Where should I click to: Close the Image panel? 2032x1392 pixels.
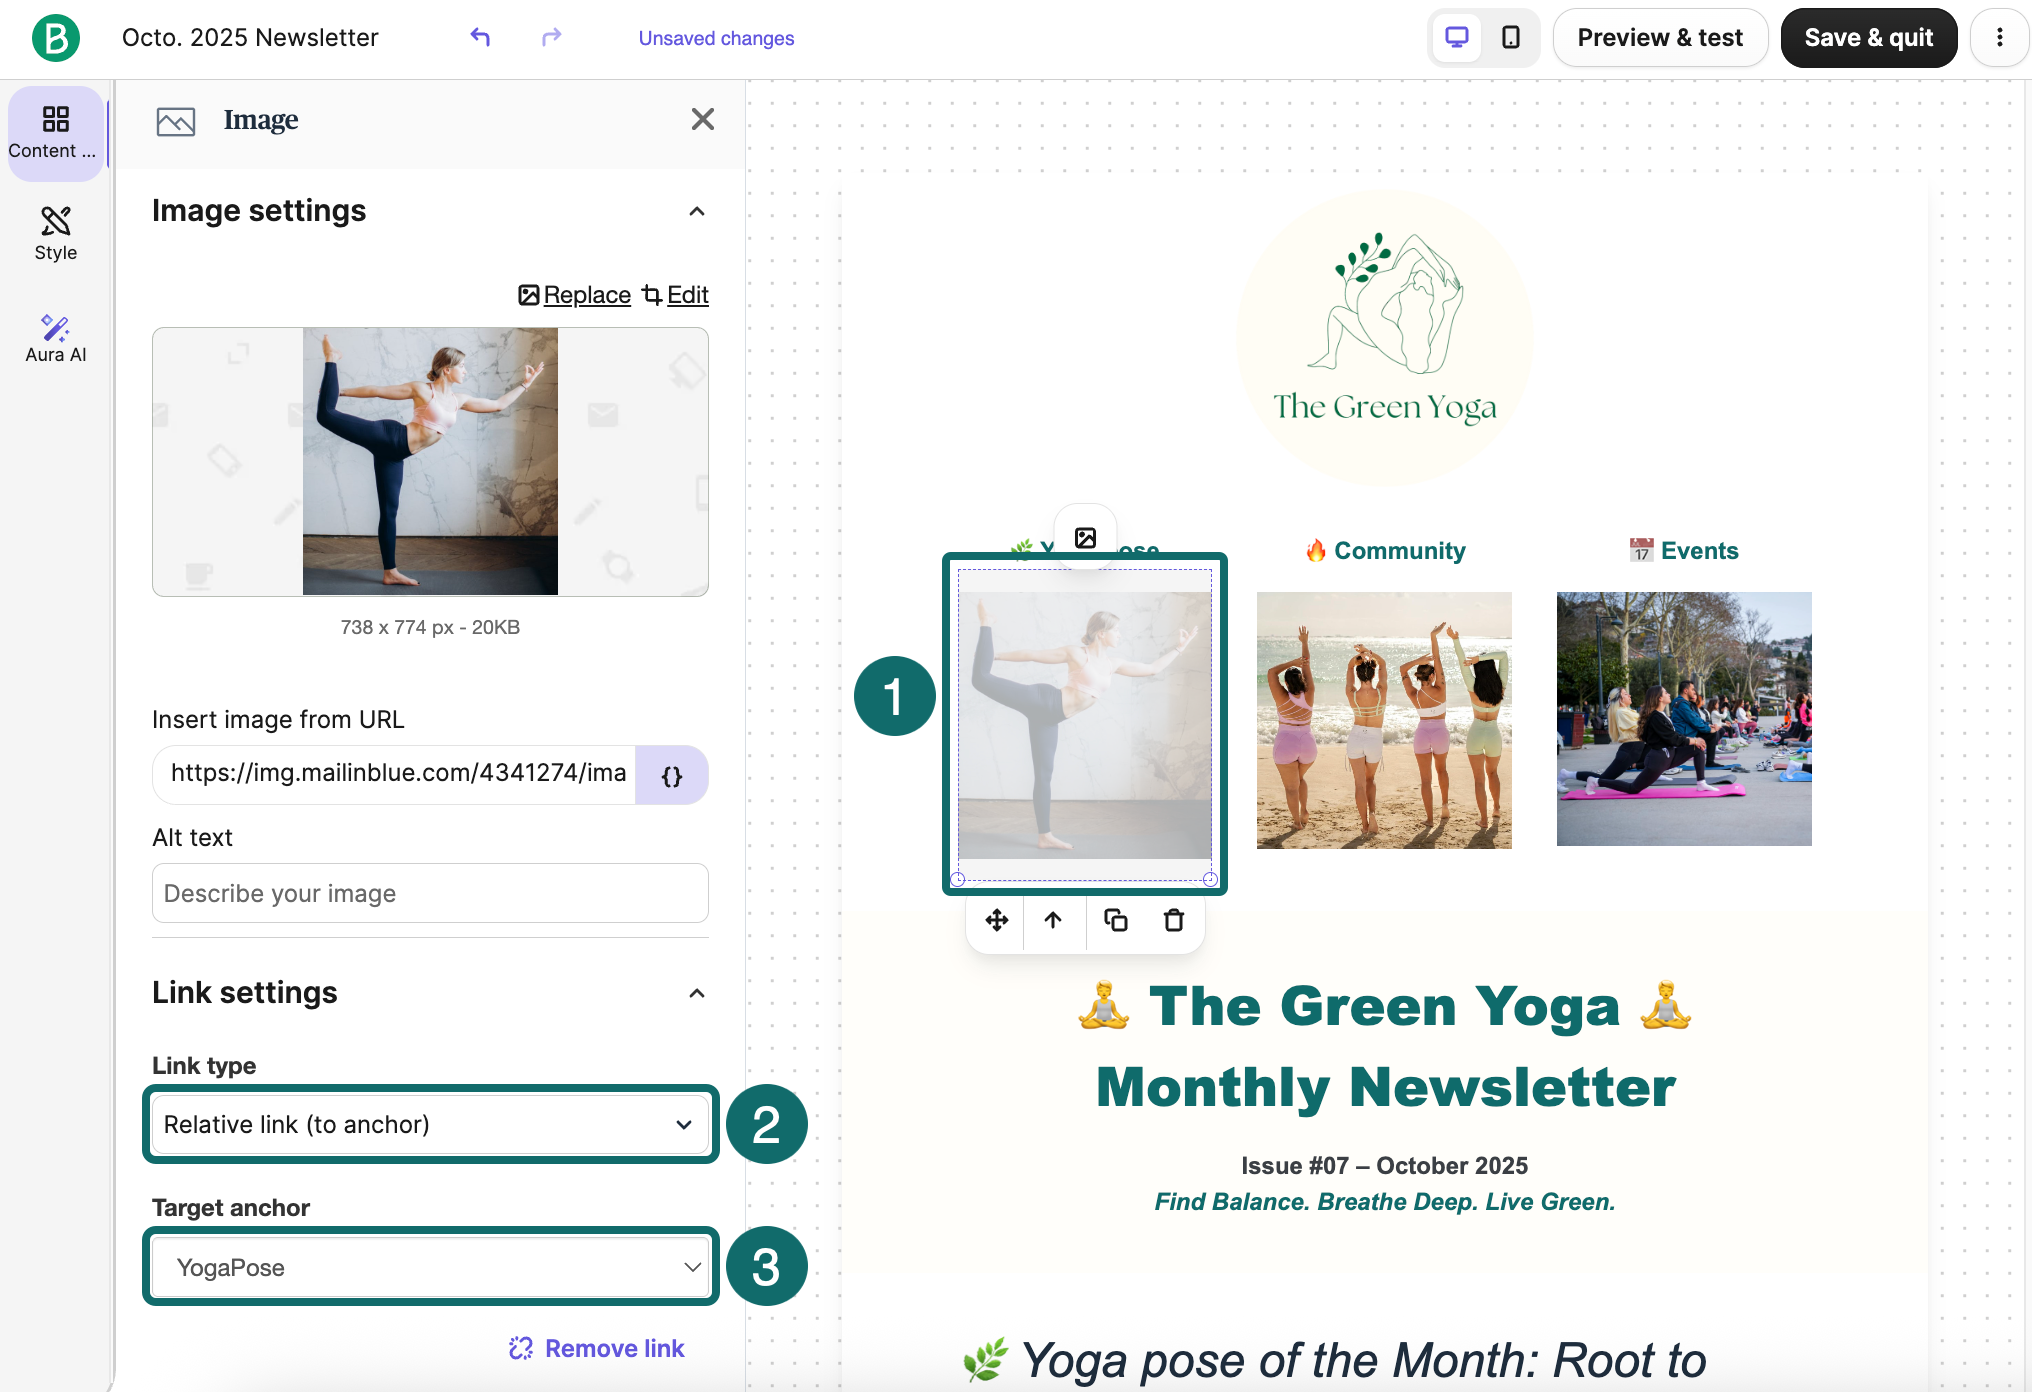703,119
